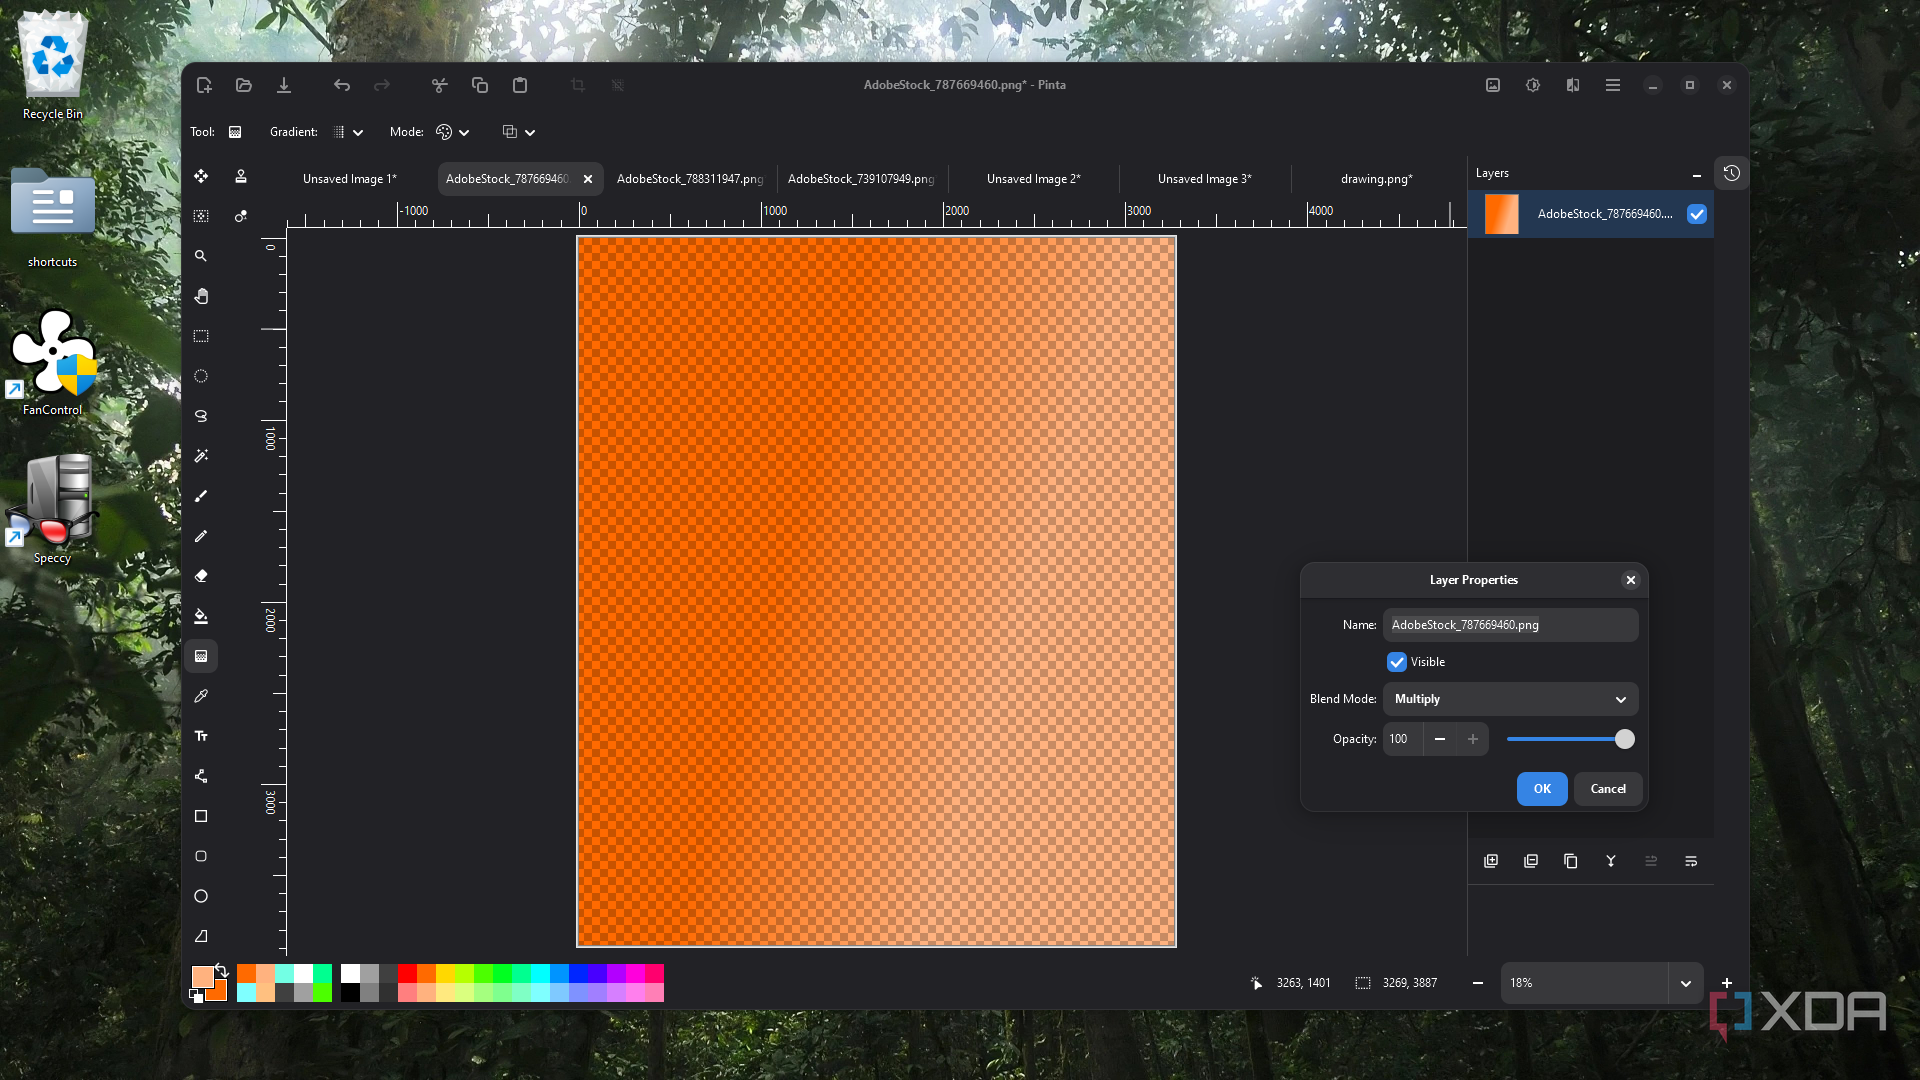Screen dimensions: 1920x1080
Task: Click Cancel in Layer Properties dialog
Action: [1608, 789]
